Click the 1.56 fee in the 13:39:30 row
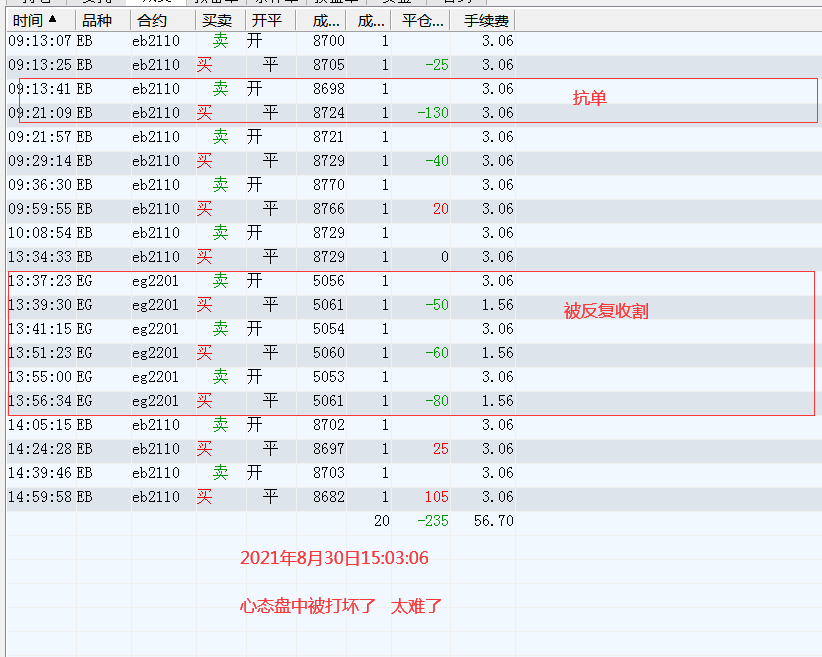 click(x=497, y=305)
